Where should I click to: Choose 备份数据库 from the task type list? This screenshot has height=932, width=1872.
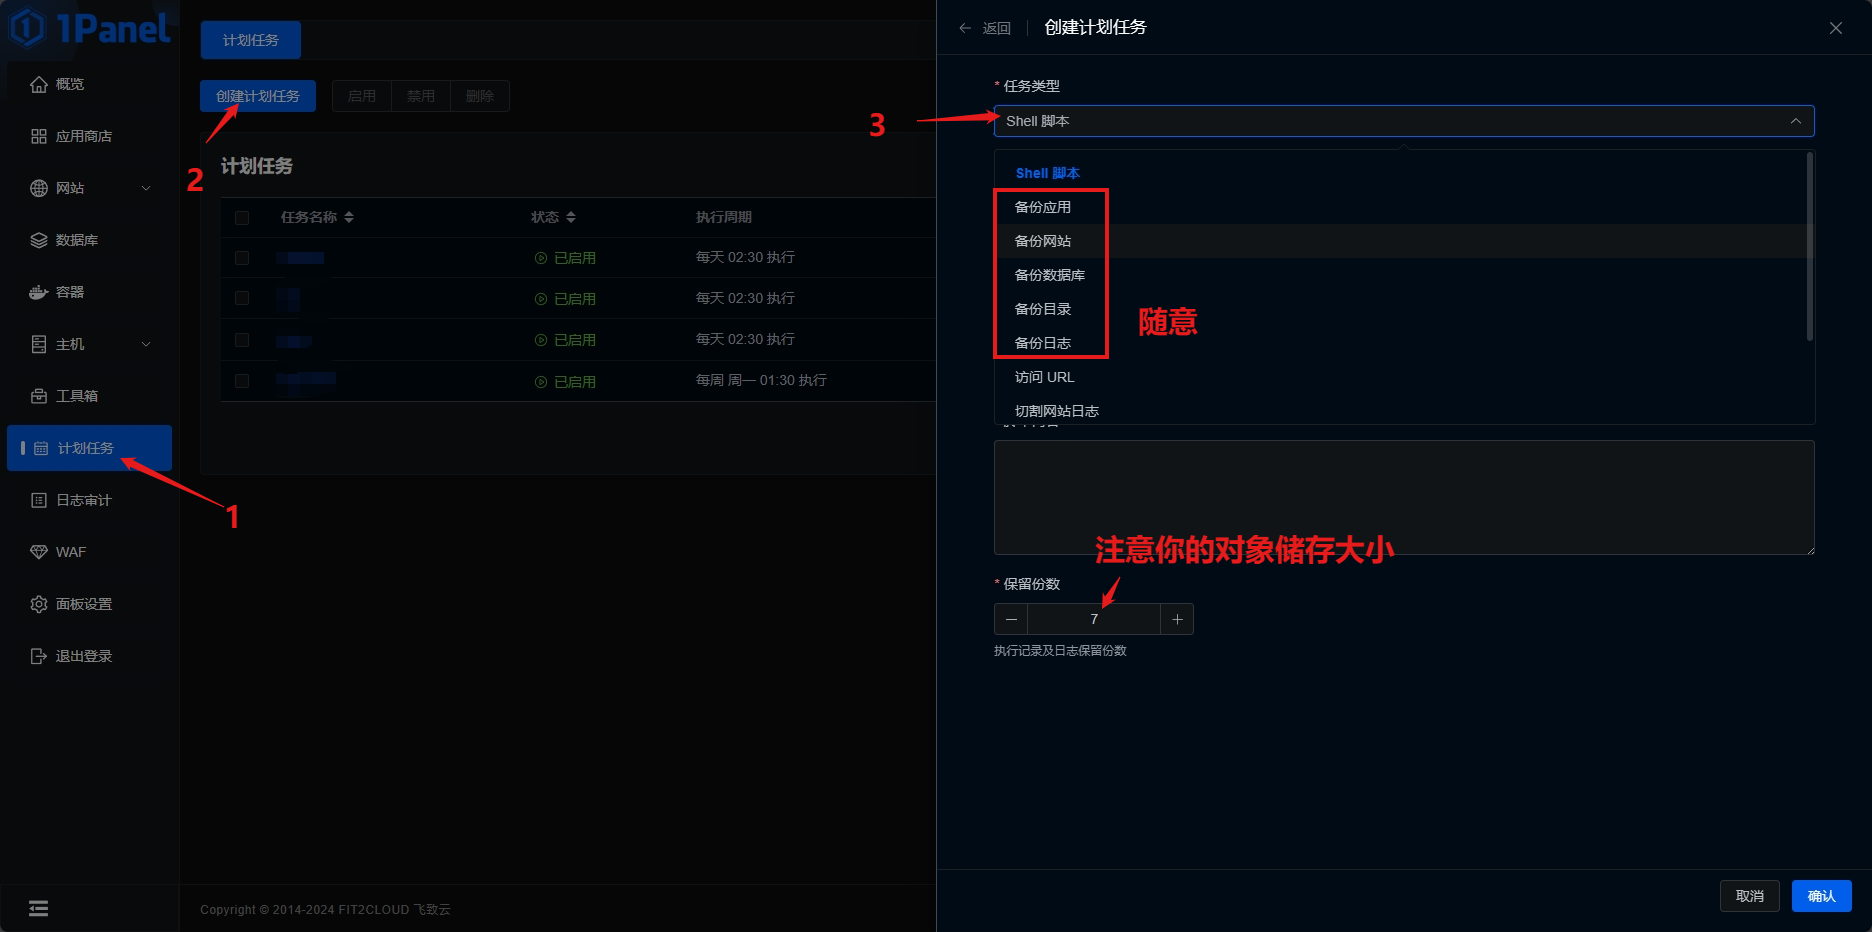tap(1049, 275)
